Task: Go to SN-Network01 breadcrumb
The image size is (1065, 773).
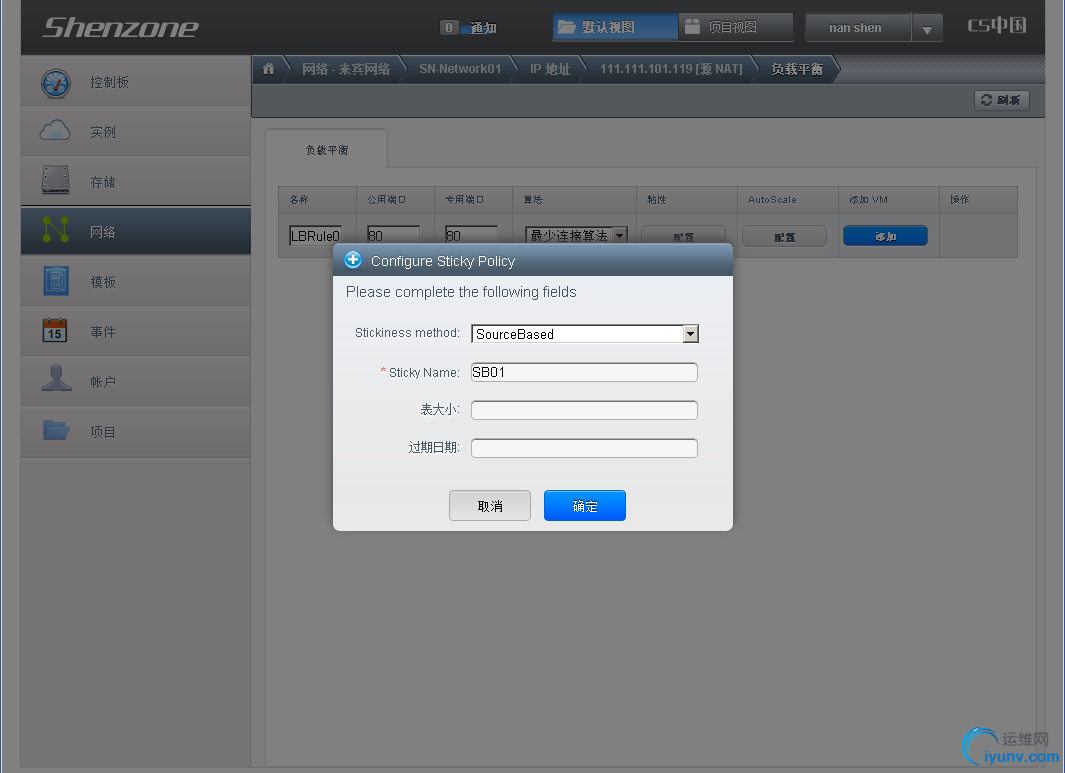Action: coord(460,69)
